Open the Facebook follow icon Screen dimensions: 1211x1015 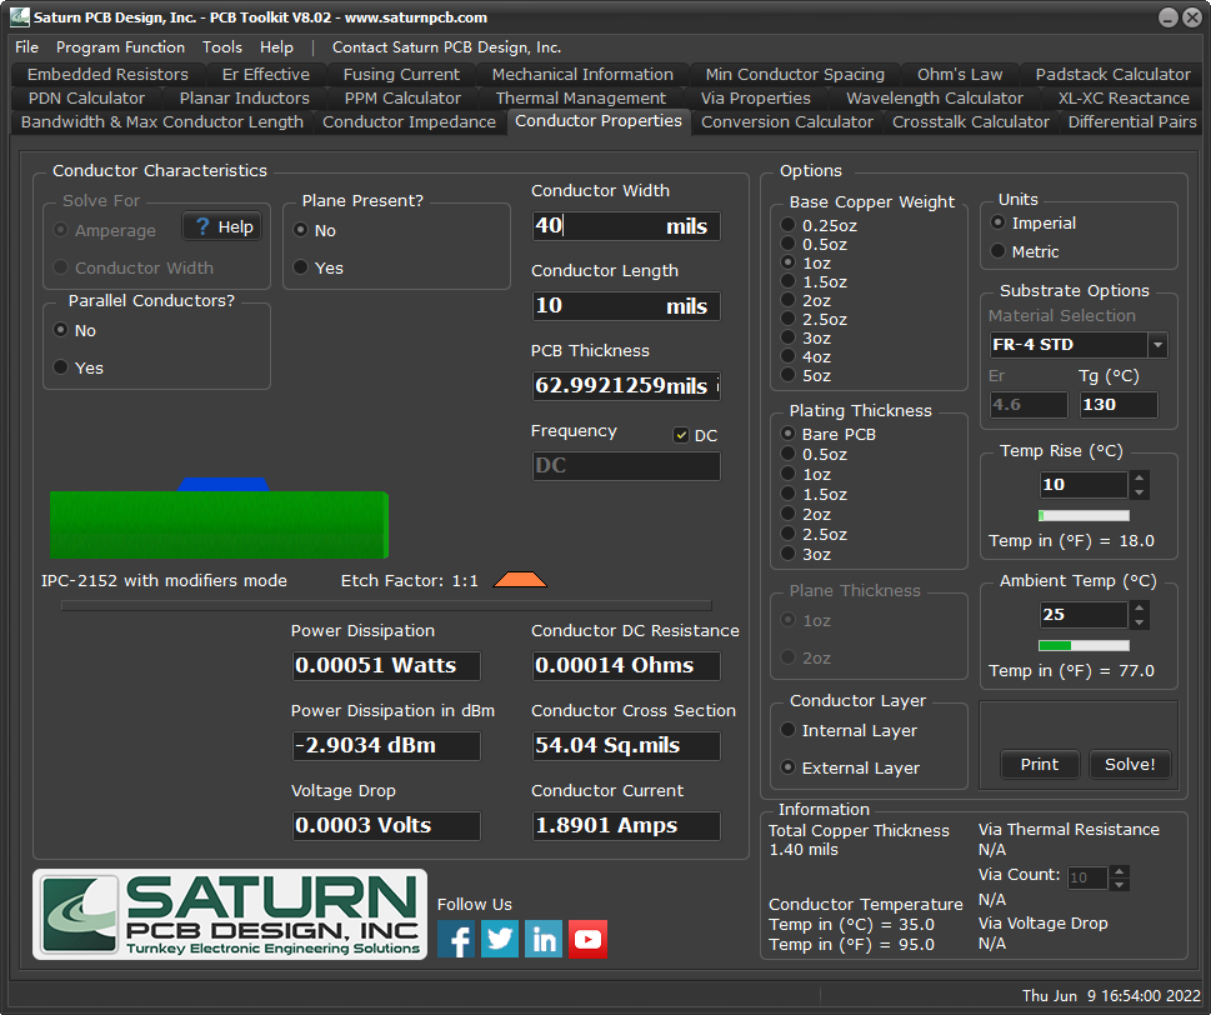pyautogui.click(x=456, y=939)
